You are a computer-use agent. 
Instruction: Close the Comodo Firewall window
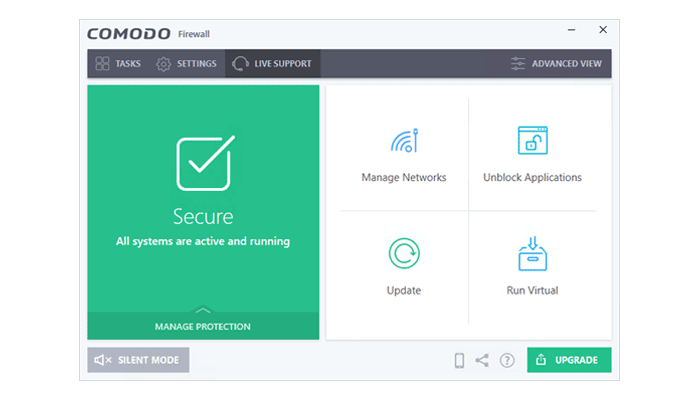(602, 30)
